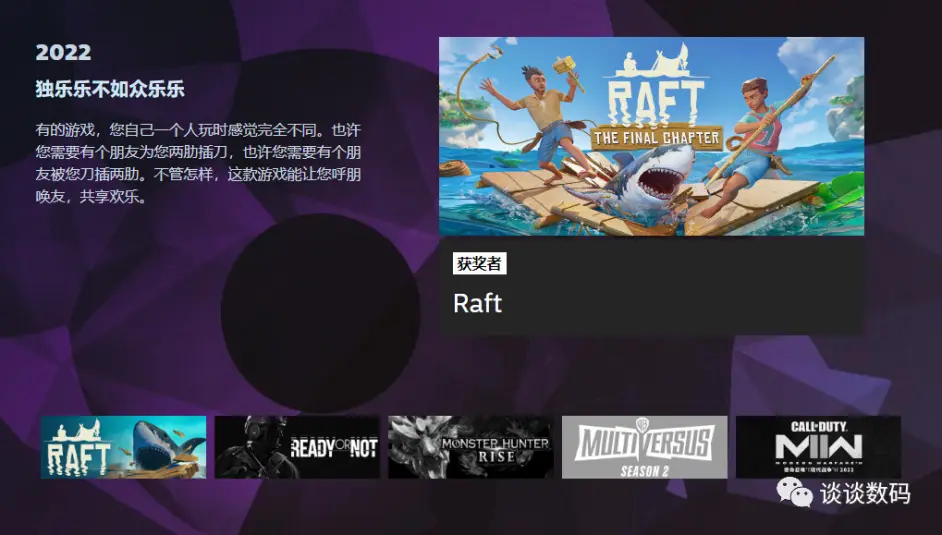Click the 2022 year heading

tap(63, 52)
